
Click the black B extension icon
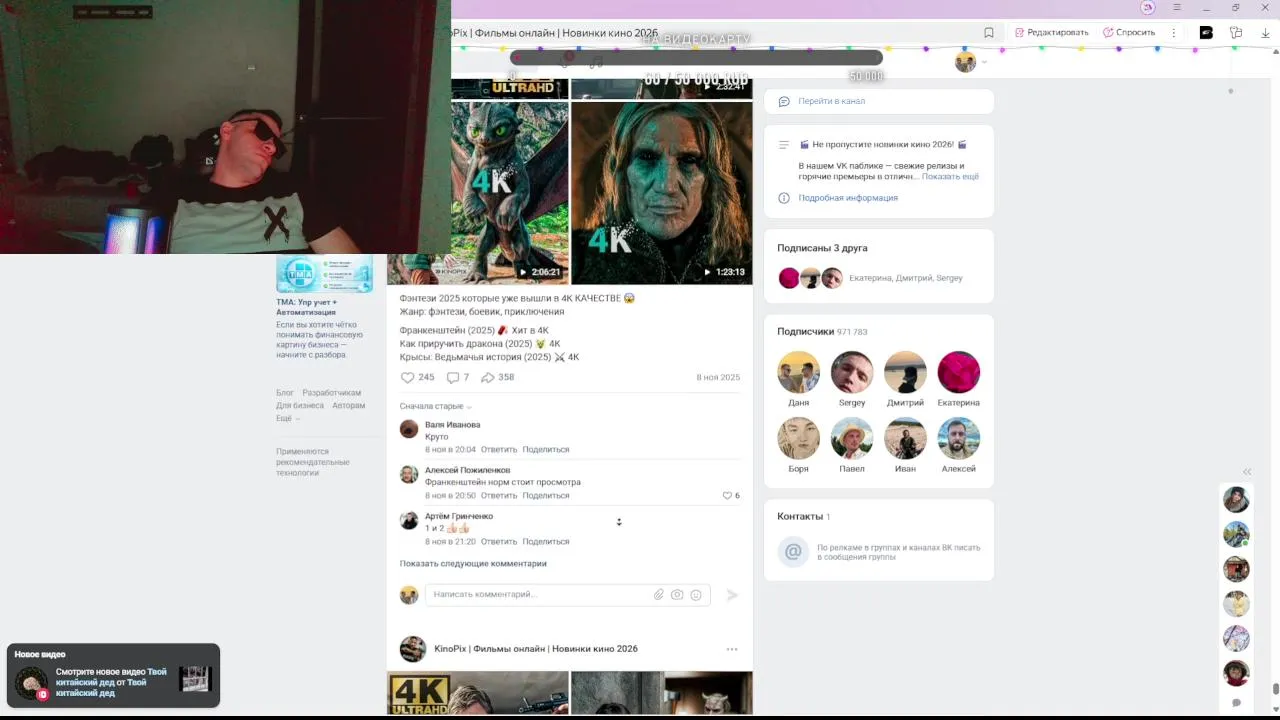click(1206, 32)
